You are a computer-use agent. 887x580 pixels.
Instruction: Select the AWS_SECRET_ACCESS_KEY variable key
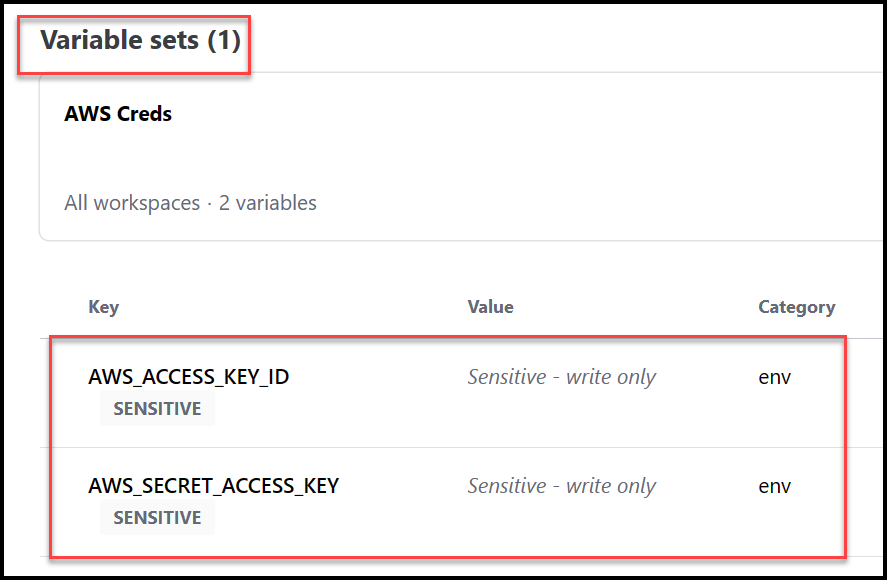[x=213, y=486]
